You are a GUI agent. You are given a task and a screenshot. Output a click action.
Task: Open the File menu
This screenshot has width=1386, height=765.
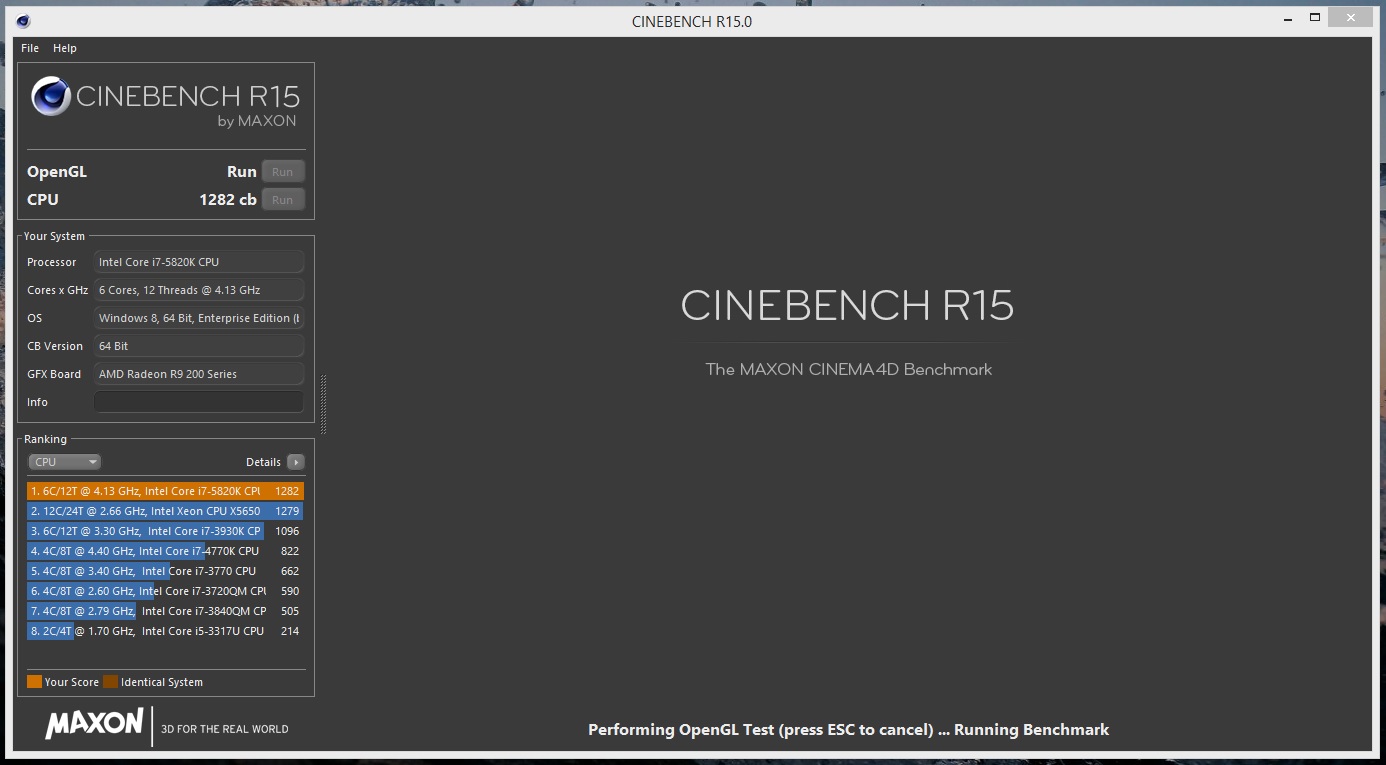30,48
